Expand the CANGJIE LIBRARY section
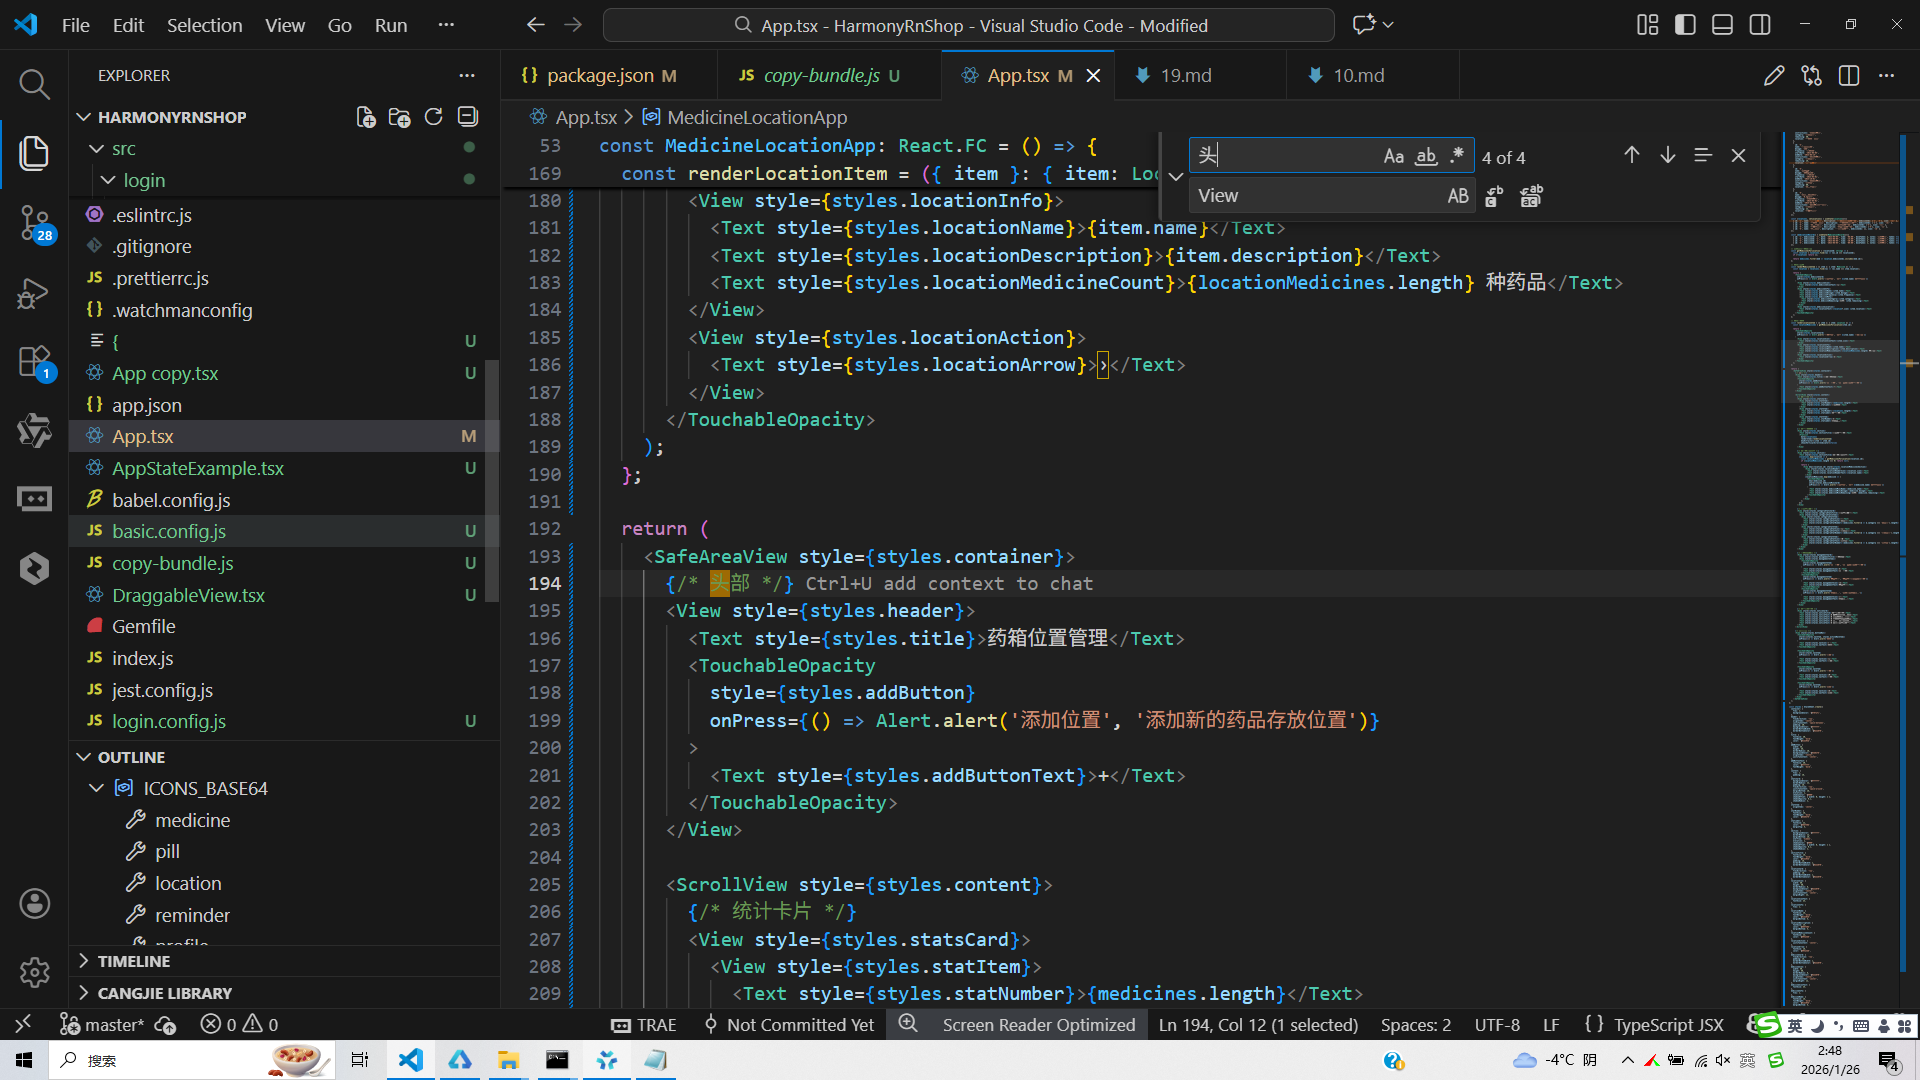 [84, 993]
